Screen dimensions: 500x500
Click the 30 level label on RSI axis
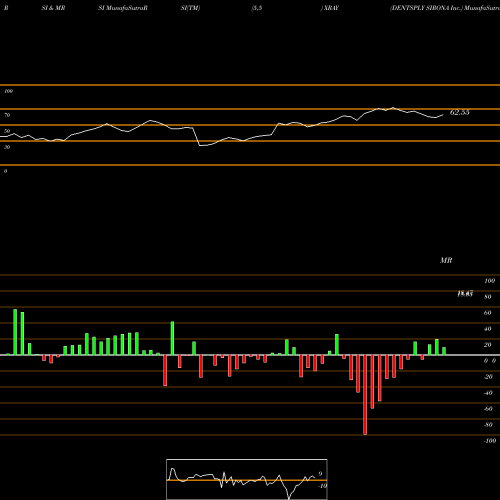7,147
